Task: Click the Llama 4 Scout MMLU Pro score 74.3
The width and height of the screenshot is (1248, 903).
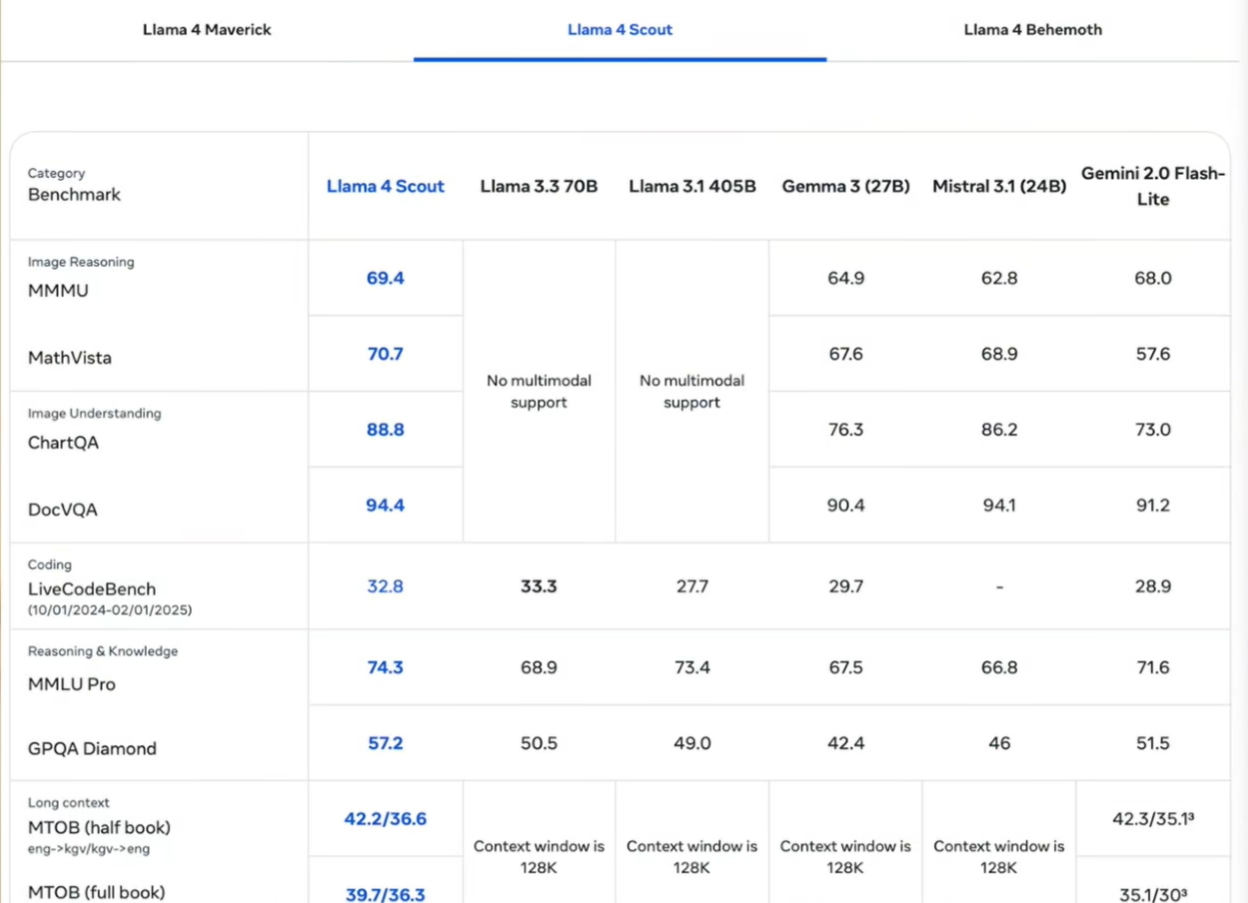Action: coord(385,668)
